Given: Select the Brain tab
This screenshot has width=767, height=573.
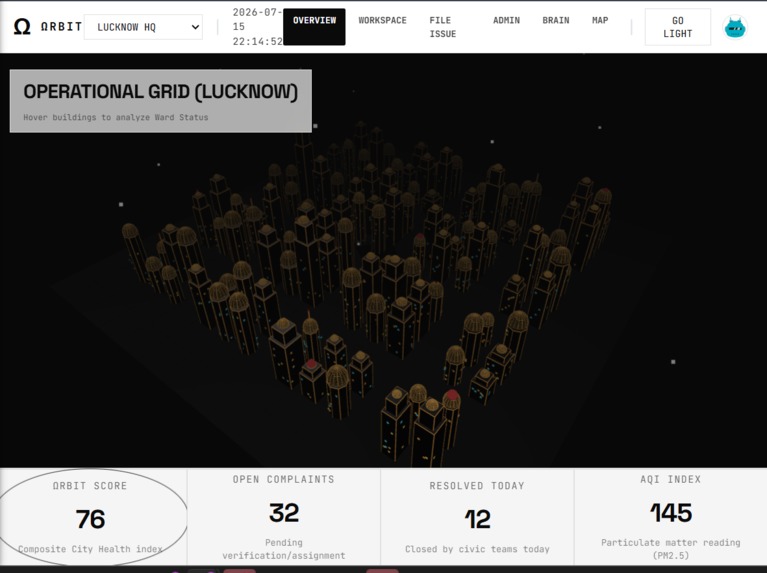Looking at the screenshot, I should [x=556, y=21].
